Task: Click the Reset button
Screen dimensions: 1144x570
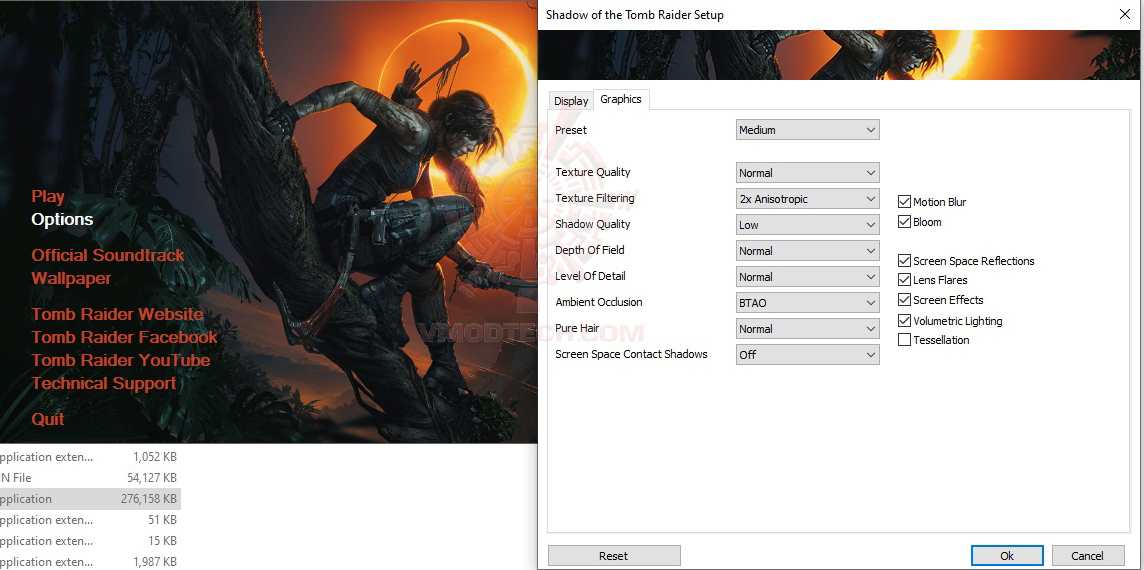Action: click(x=614, y=556)
